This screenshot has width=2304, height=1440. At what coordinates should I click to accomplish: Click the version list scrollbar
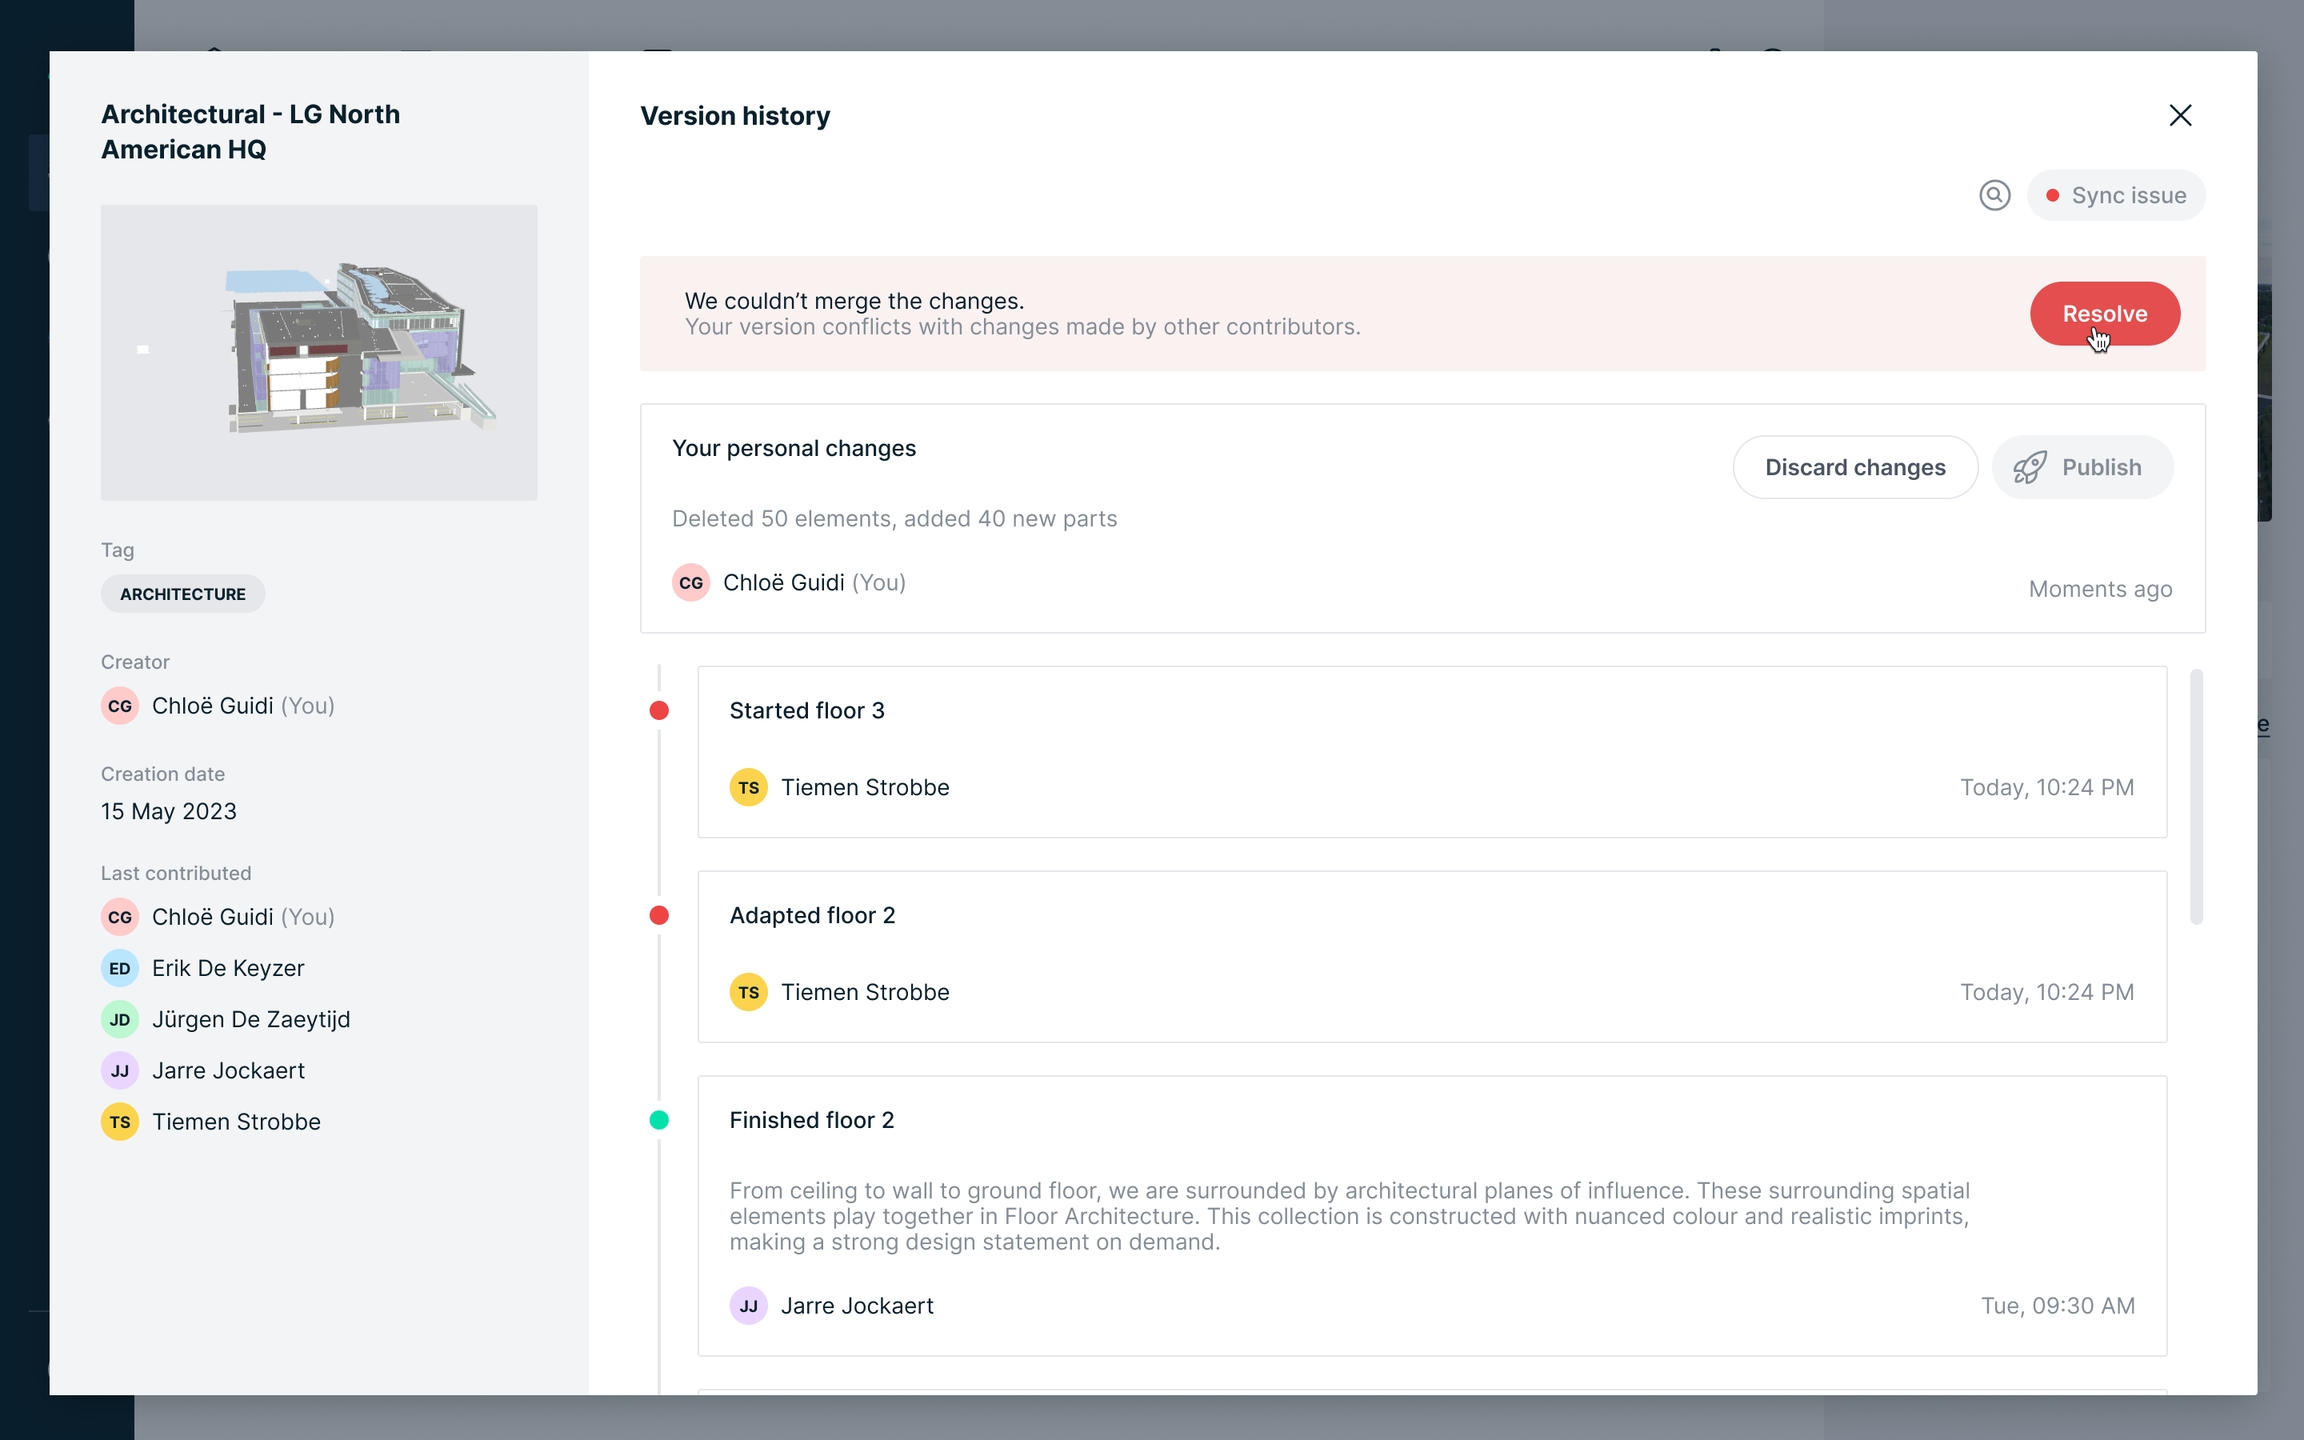point(2196,796)
